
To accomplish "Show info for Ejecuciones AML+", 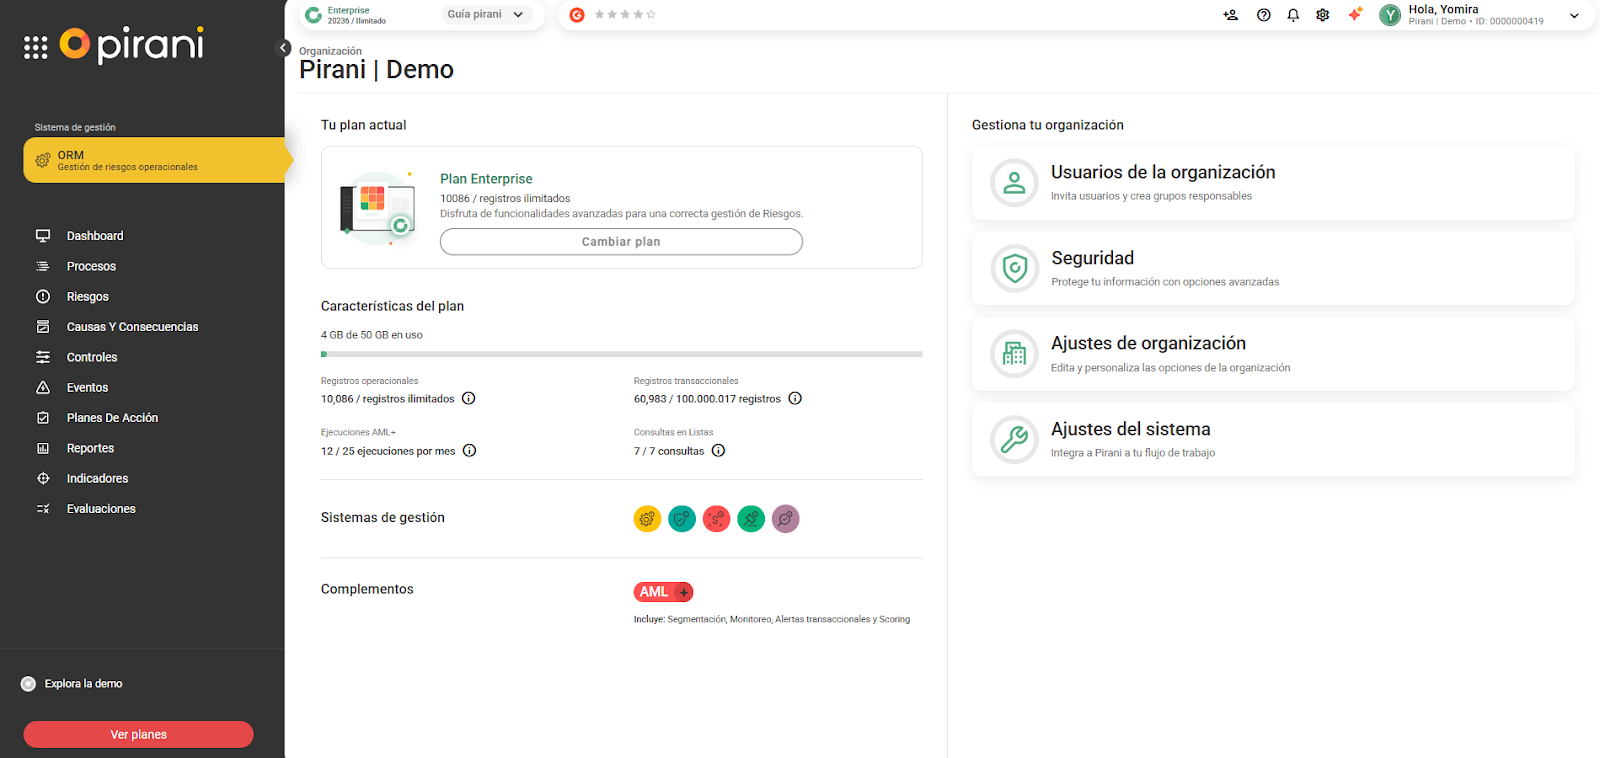I will coord(469,451).
